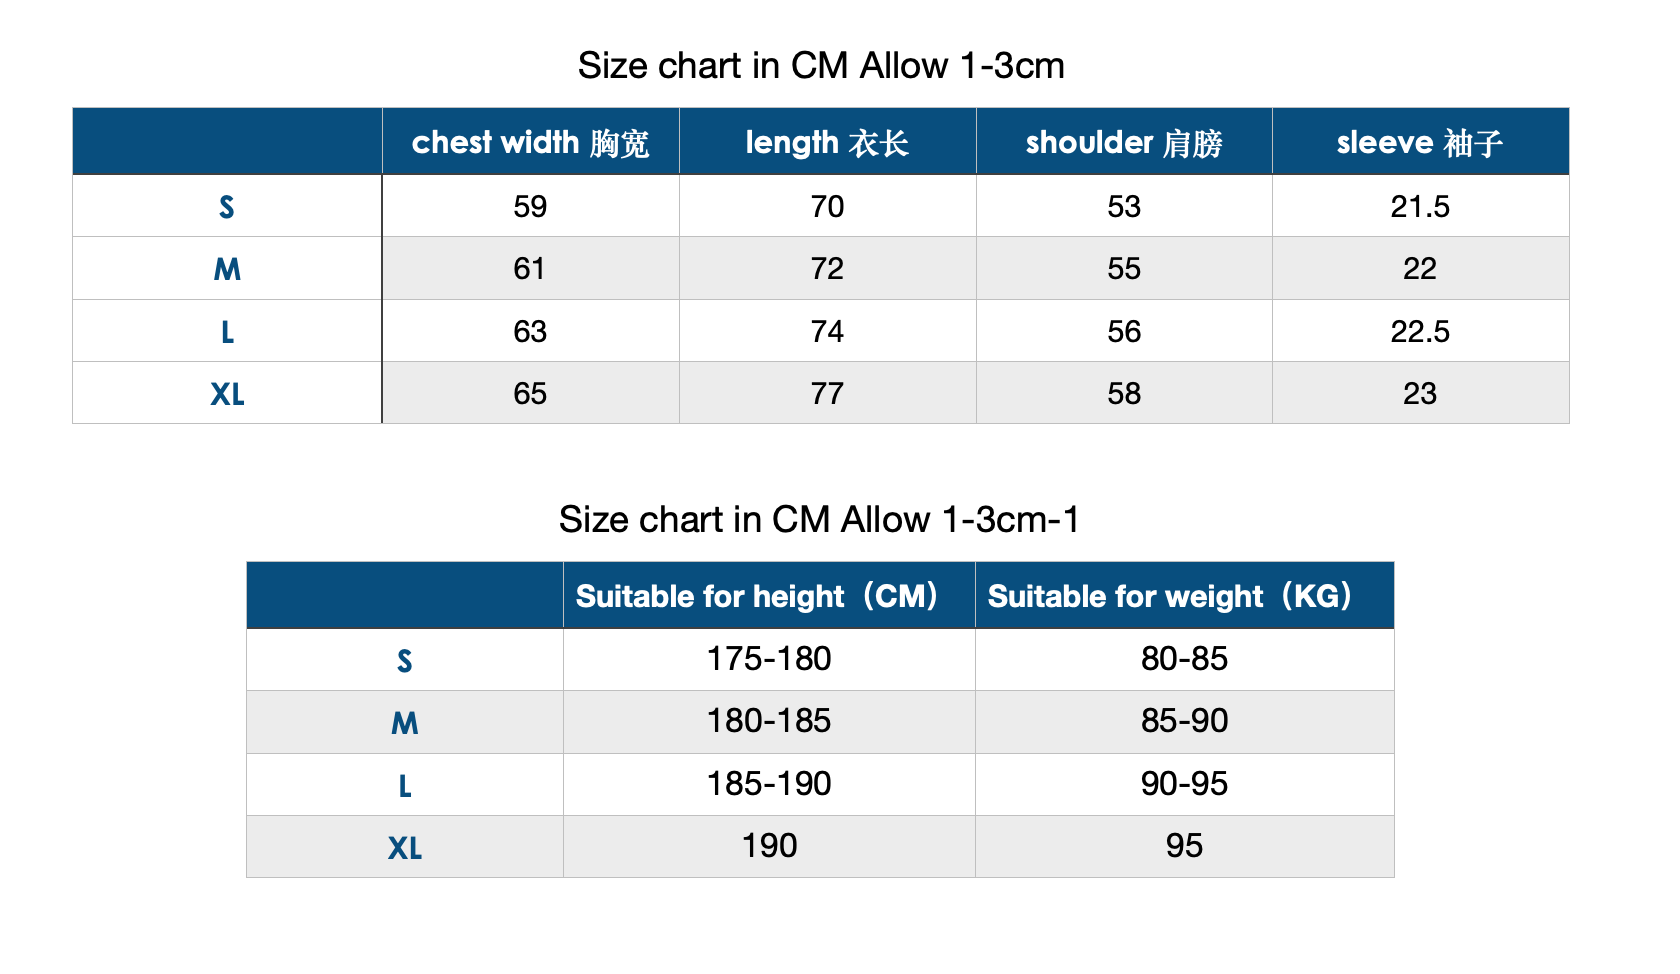Select the height range 175-180 cell

(x=769, y=660)
